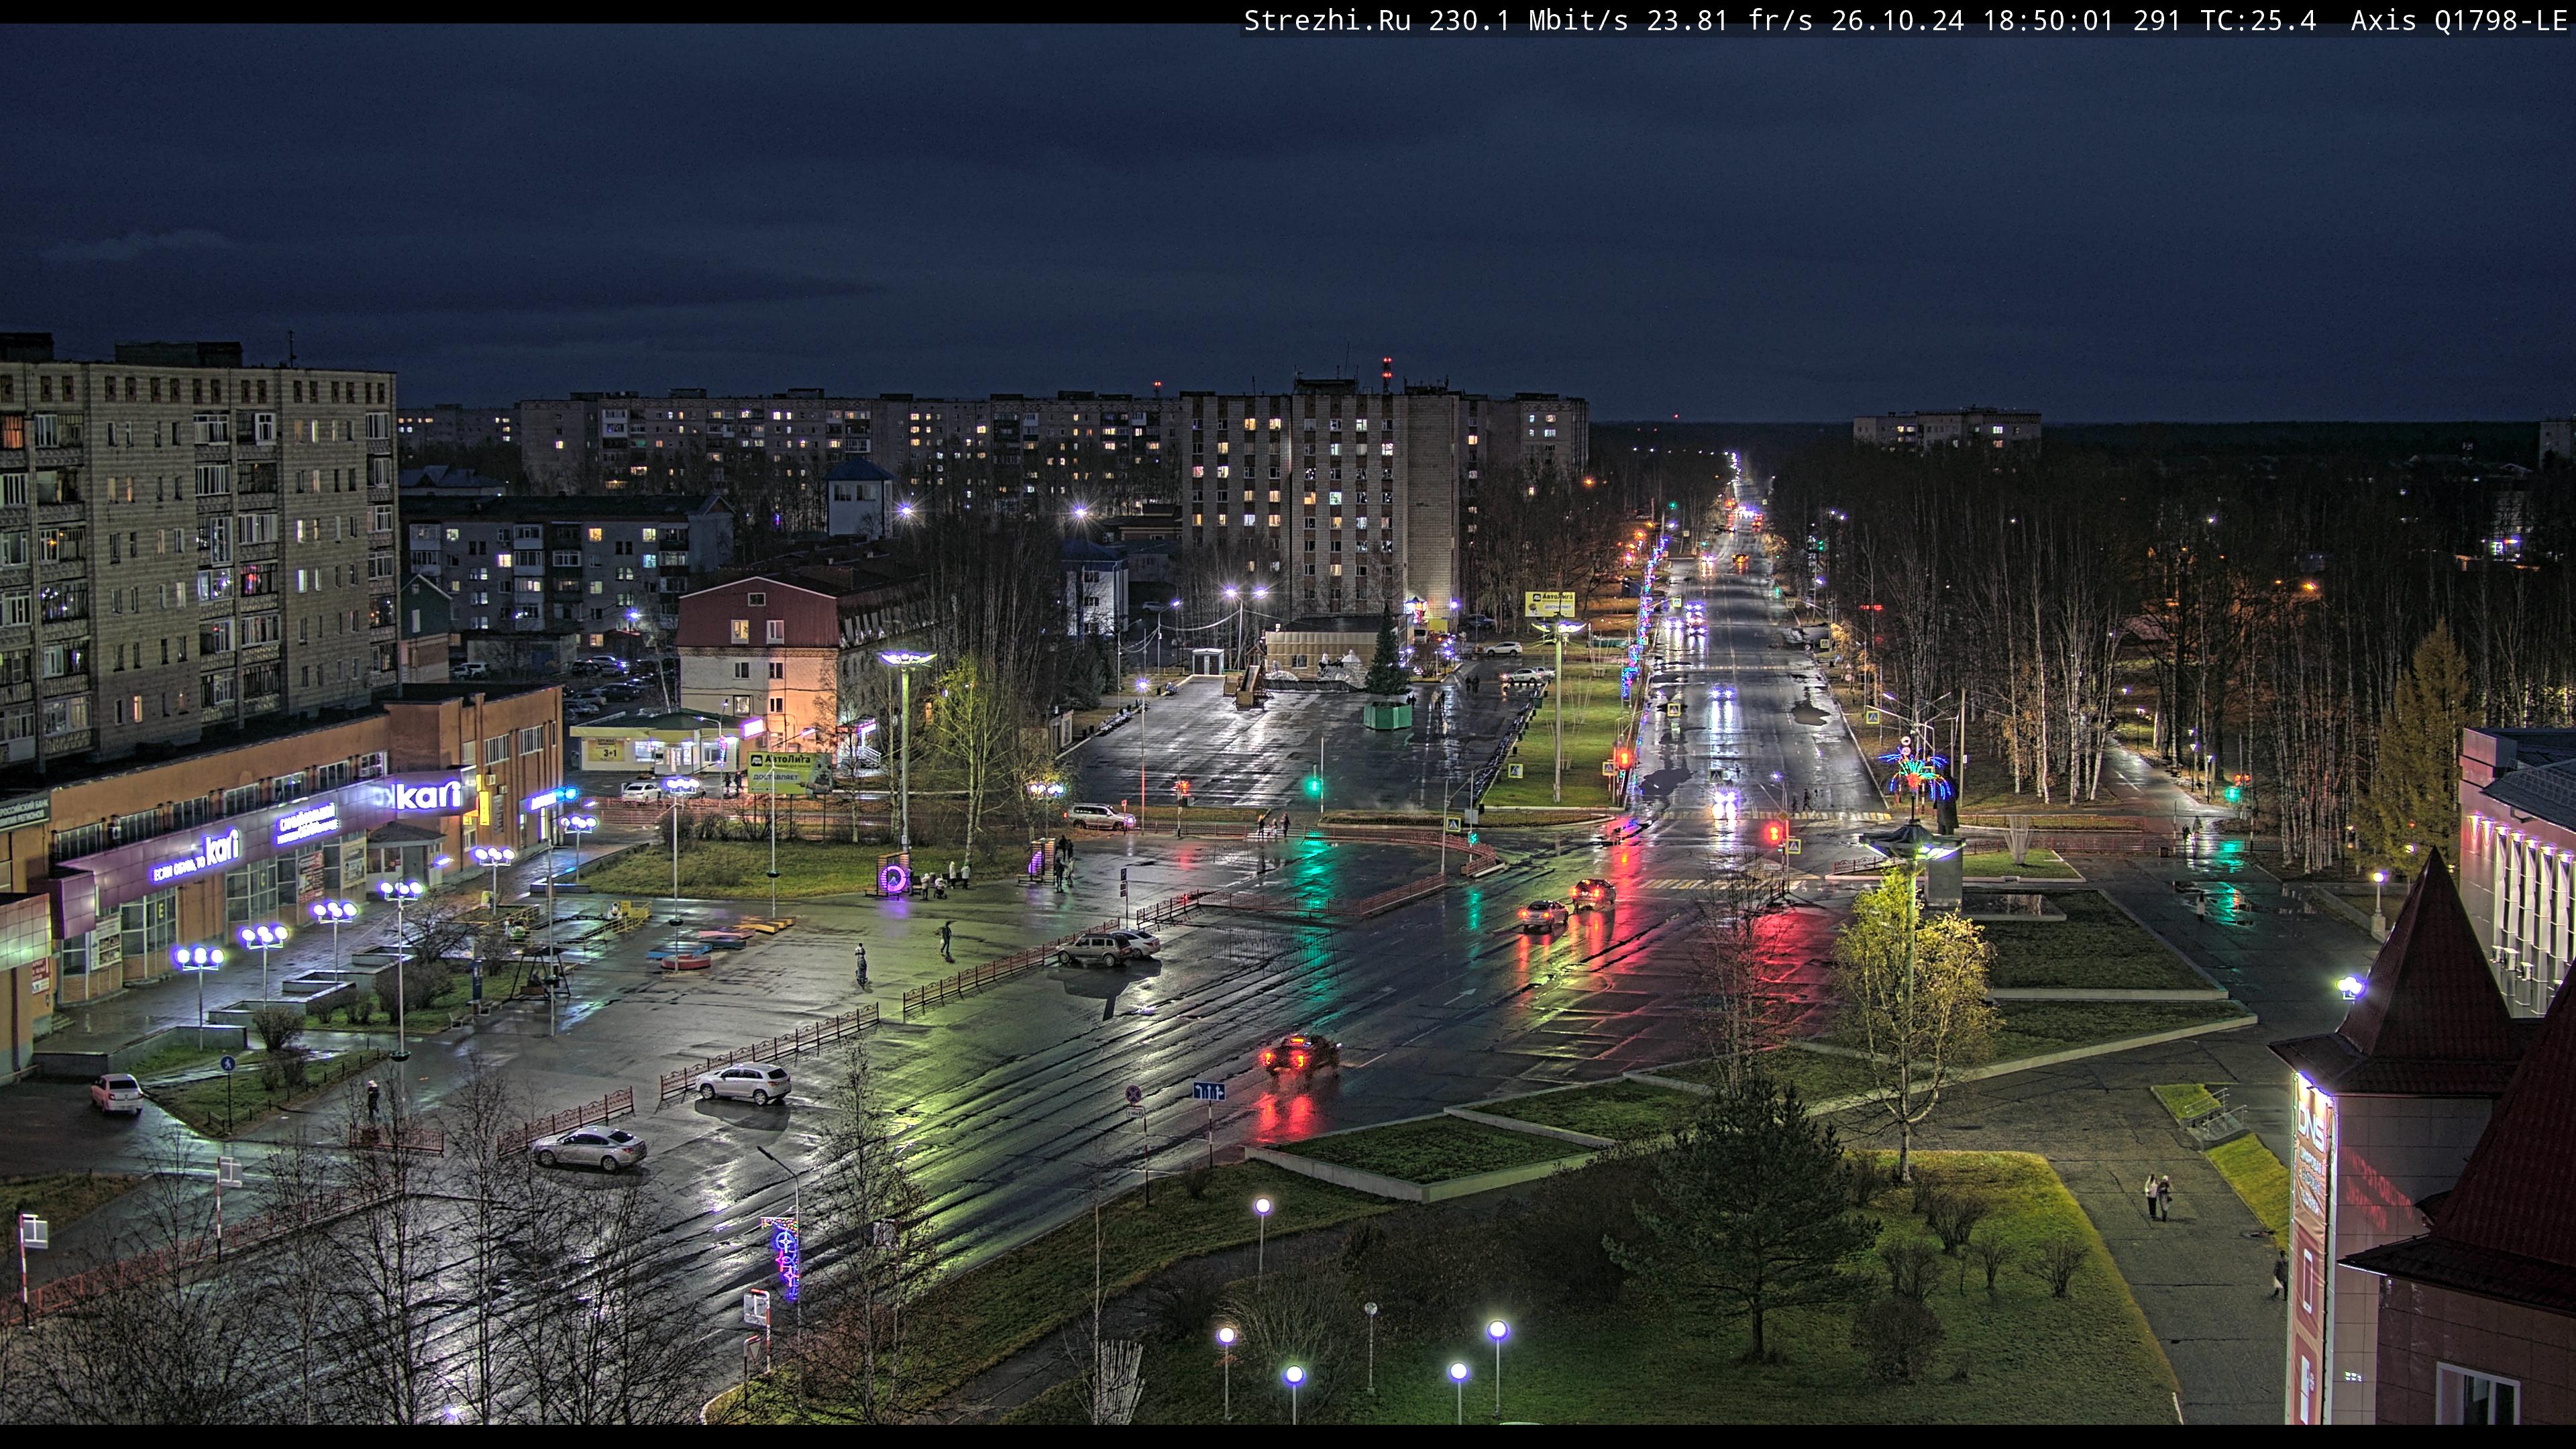Viewport: 2576px width, 1449px height.
Task: Click the 23.81 fr/s frame rate value
Action: pos(1730,21)
